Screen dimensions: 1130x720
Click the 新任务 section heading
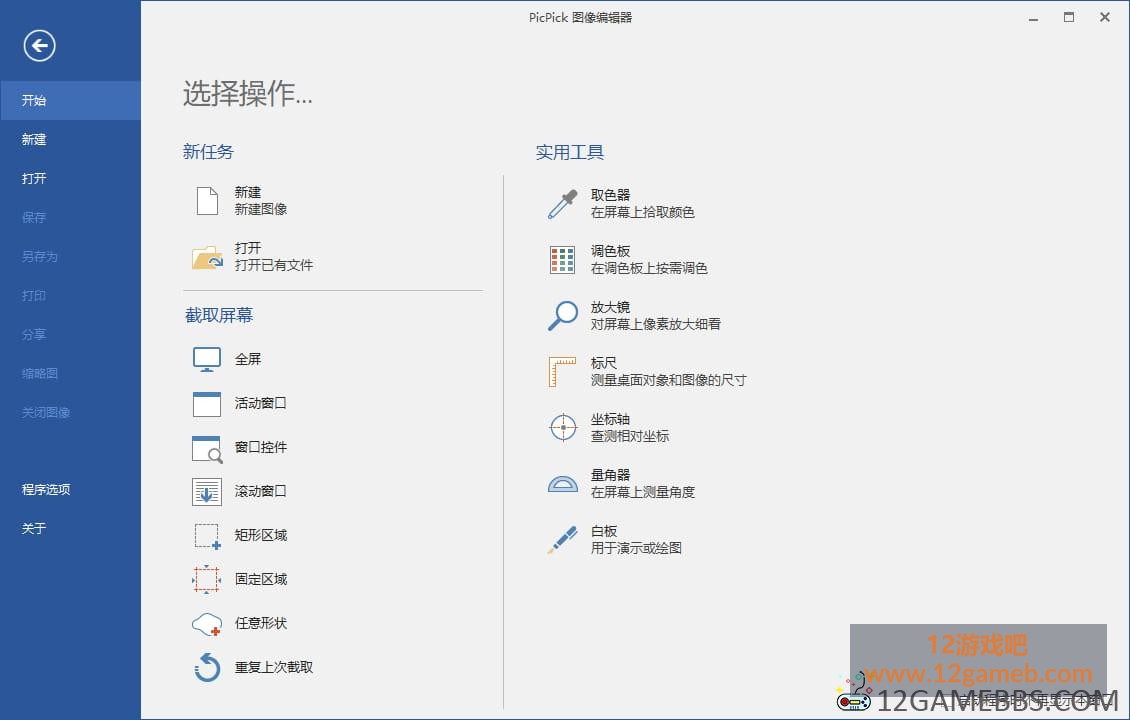click(208, 151)
